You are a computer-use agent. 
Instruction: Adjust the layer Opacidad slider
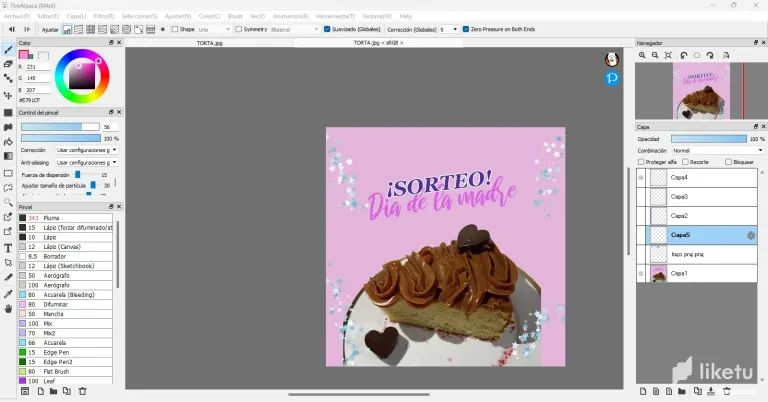pyautogui.click(x=709, y=139)
